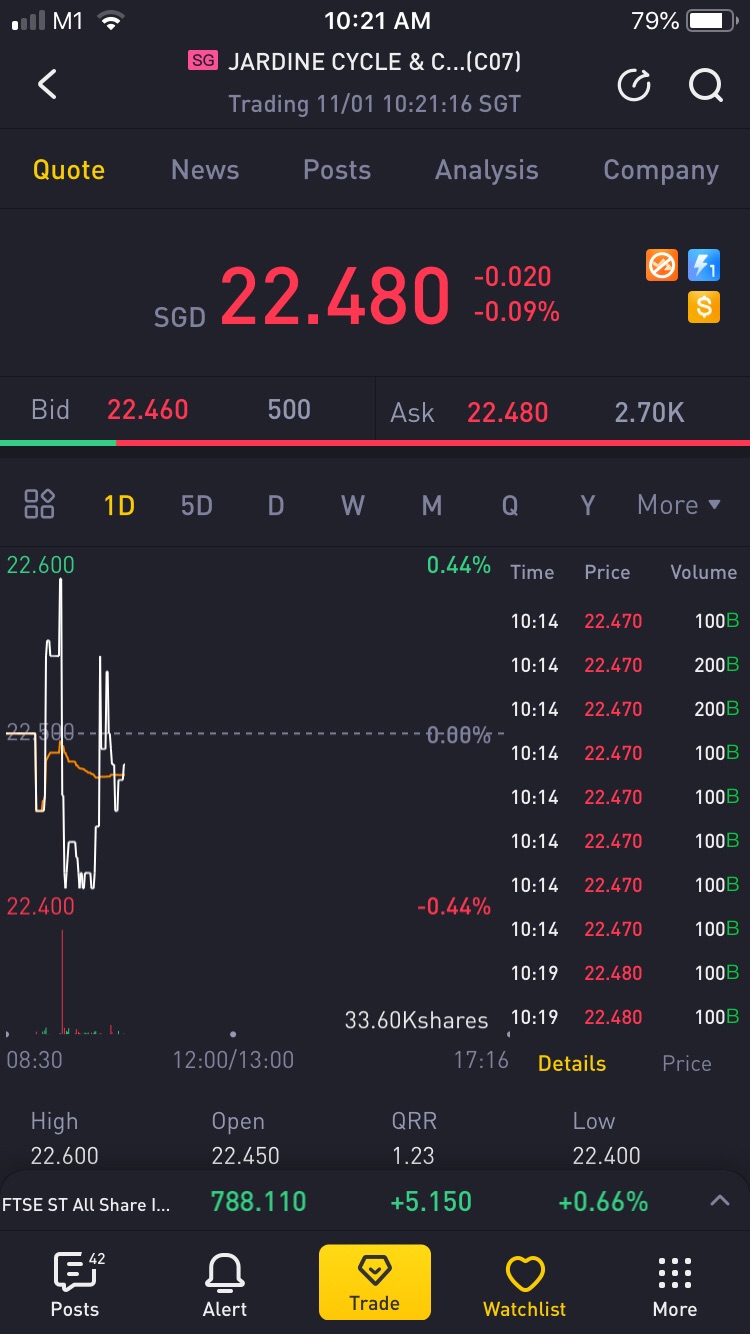Tap the -0.09% change percentage
Image resolution: width=750 pixels, height=1334 pixels.
(516, 311)
